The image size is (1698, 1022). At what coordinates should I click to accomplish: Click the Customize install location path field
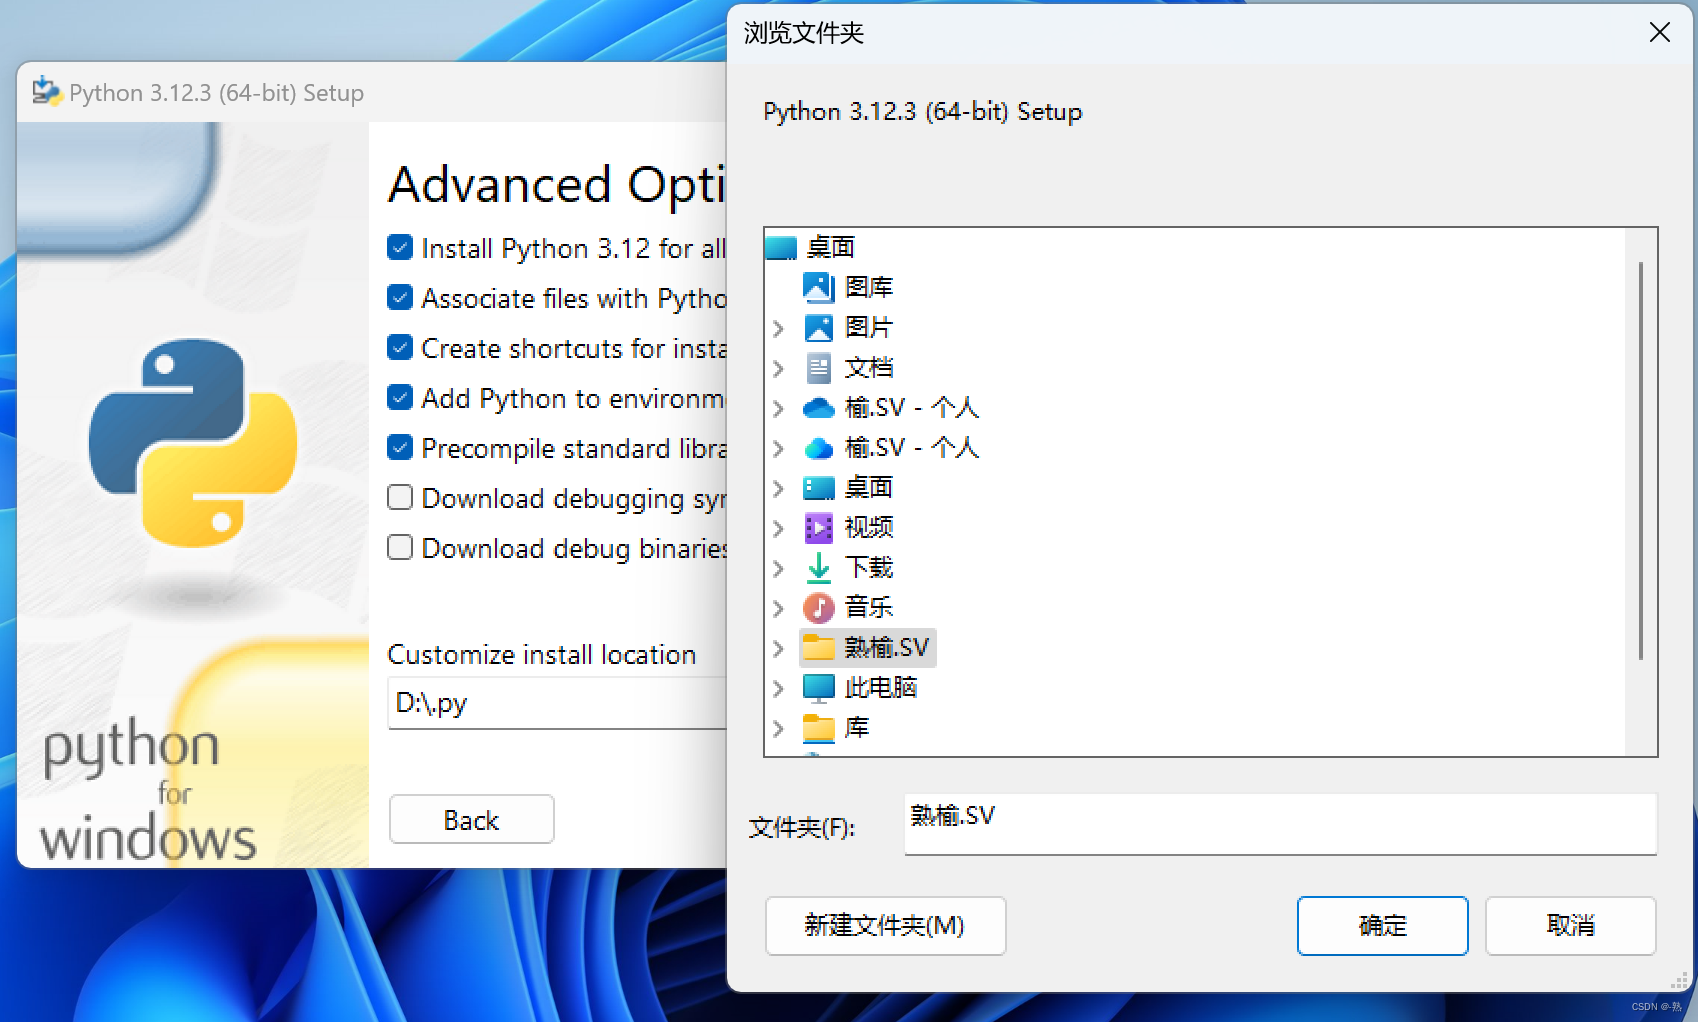(557, 703)
